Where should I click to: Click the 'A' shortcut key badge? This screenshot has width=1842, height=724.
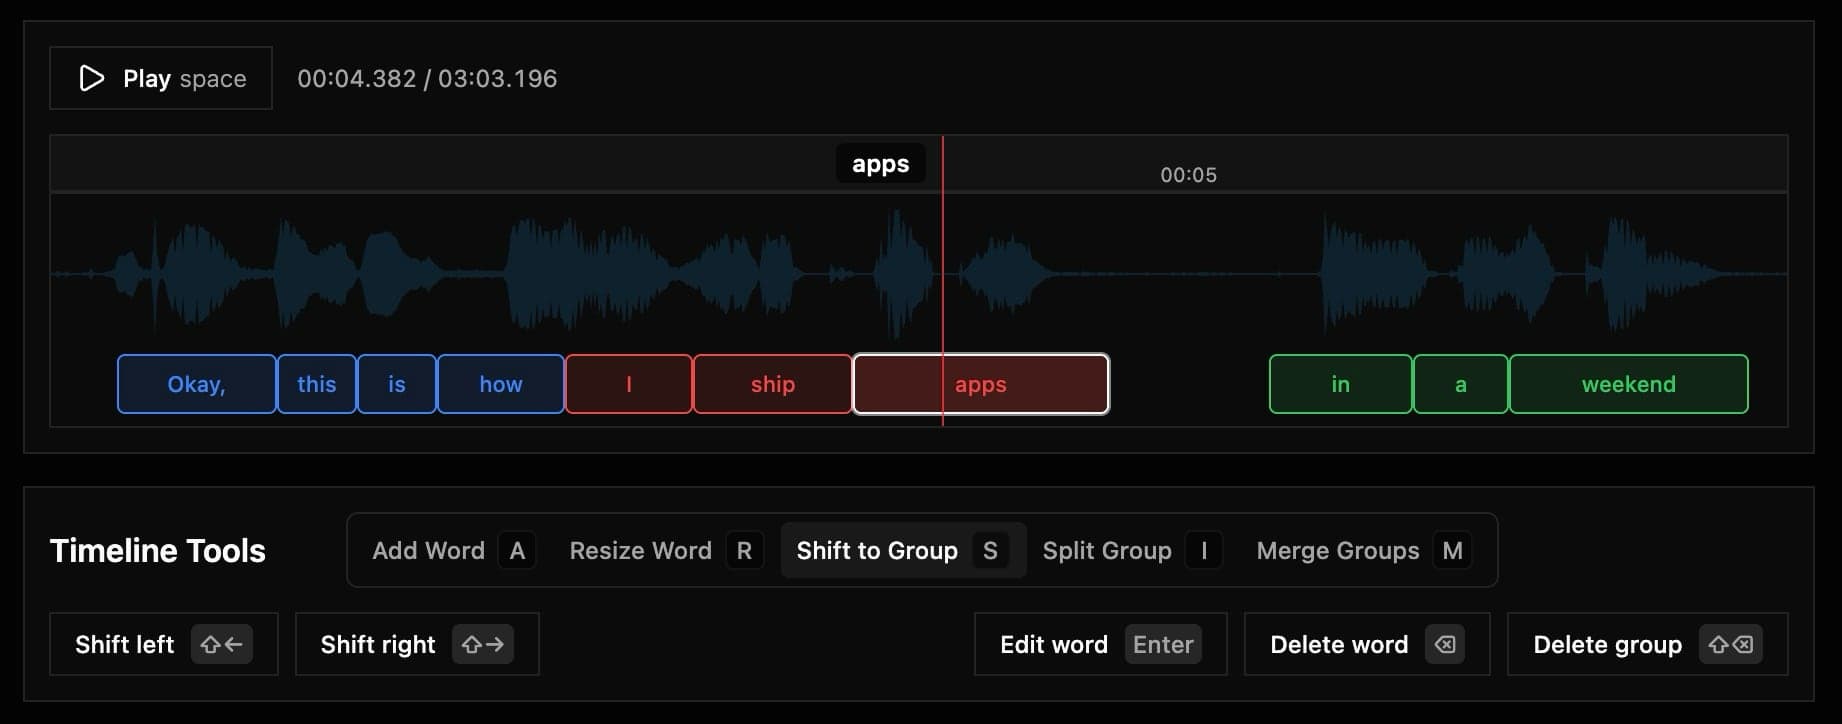click(517, 550)
